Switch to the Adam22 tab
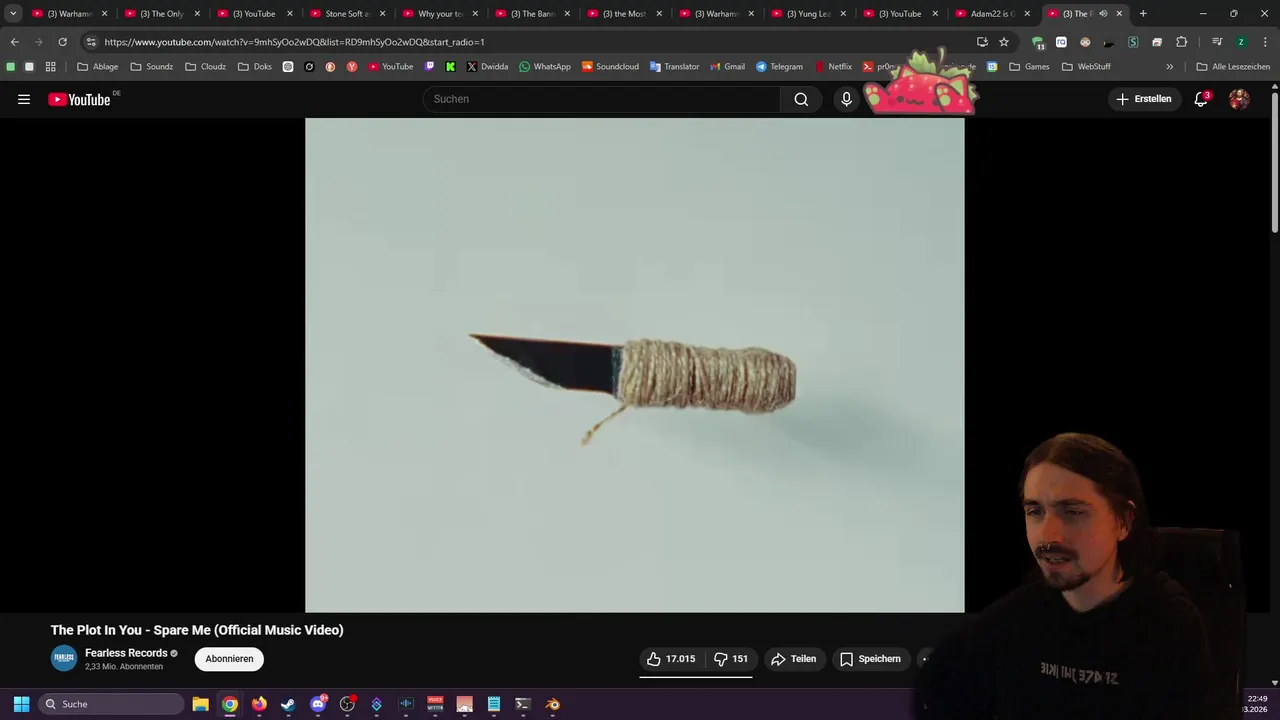The height and width of the screenshot is (720, 1280). (x=993, y=14)
